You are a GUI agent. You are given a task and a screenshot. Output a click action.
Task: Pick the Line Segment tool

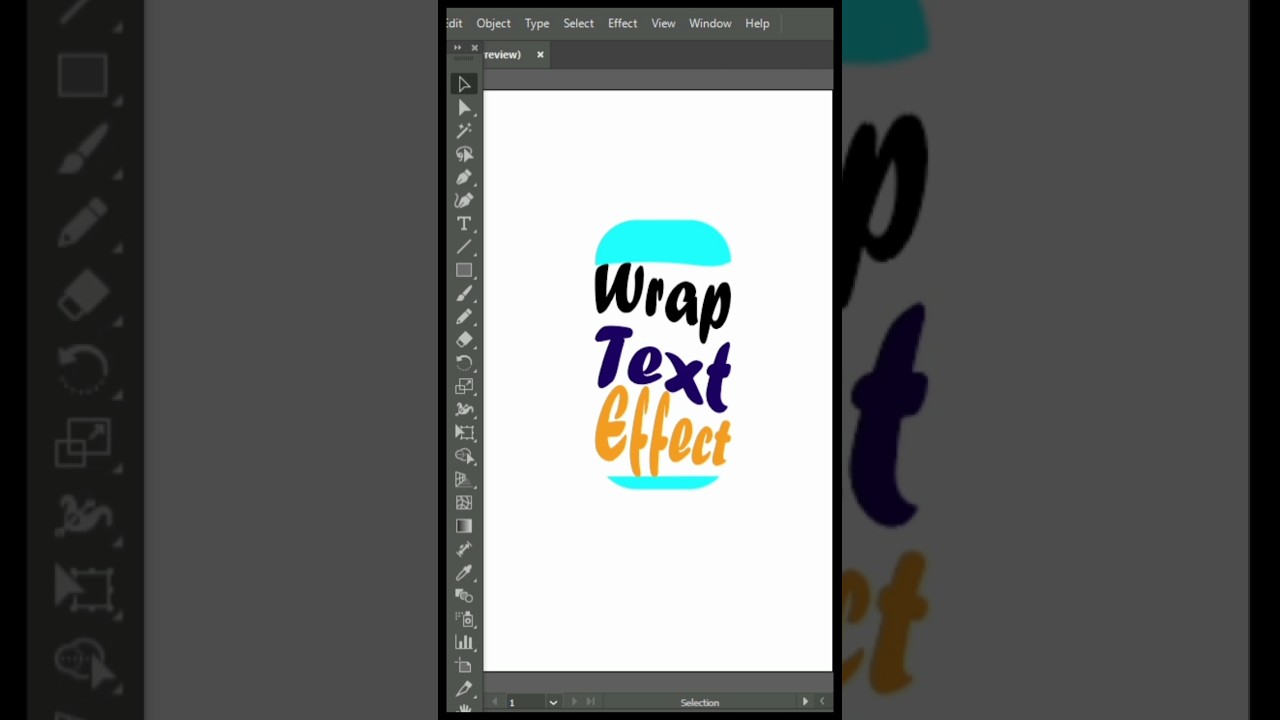(464, 247)
